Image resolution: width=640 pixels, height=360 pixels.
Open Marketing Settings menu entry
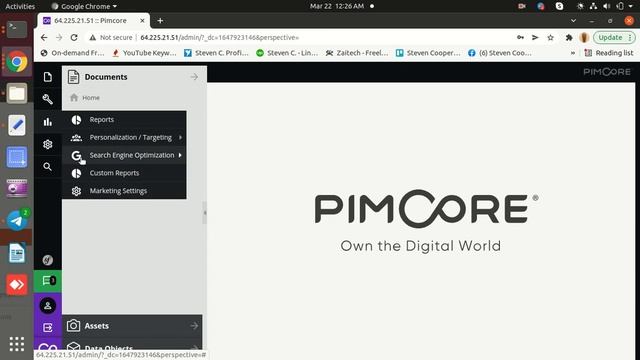coord(124,191)
